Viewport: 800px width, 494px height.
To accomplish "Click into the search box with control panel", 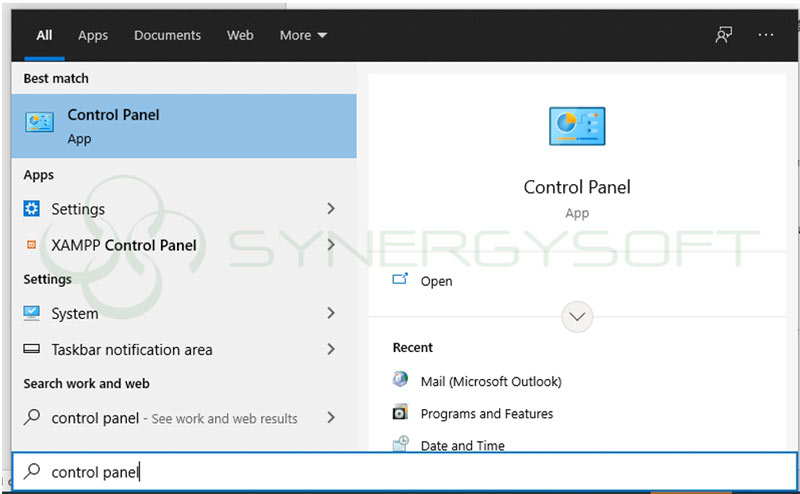I will tap(405, 472).
